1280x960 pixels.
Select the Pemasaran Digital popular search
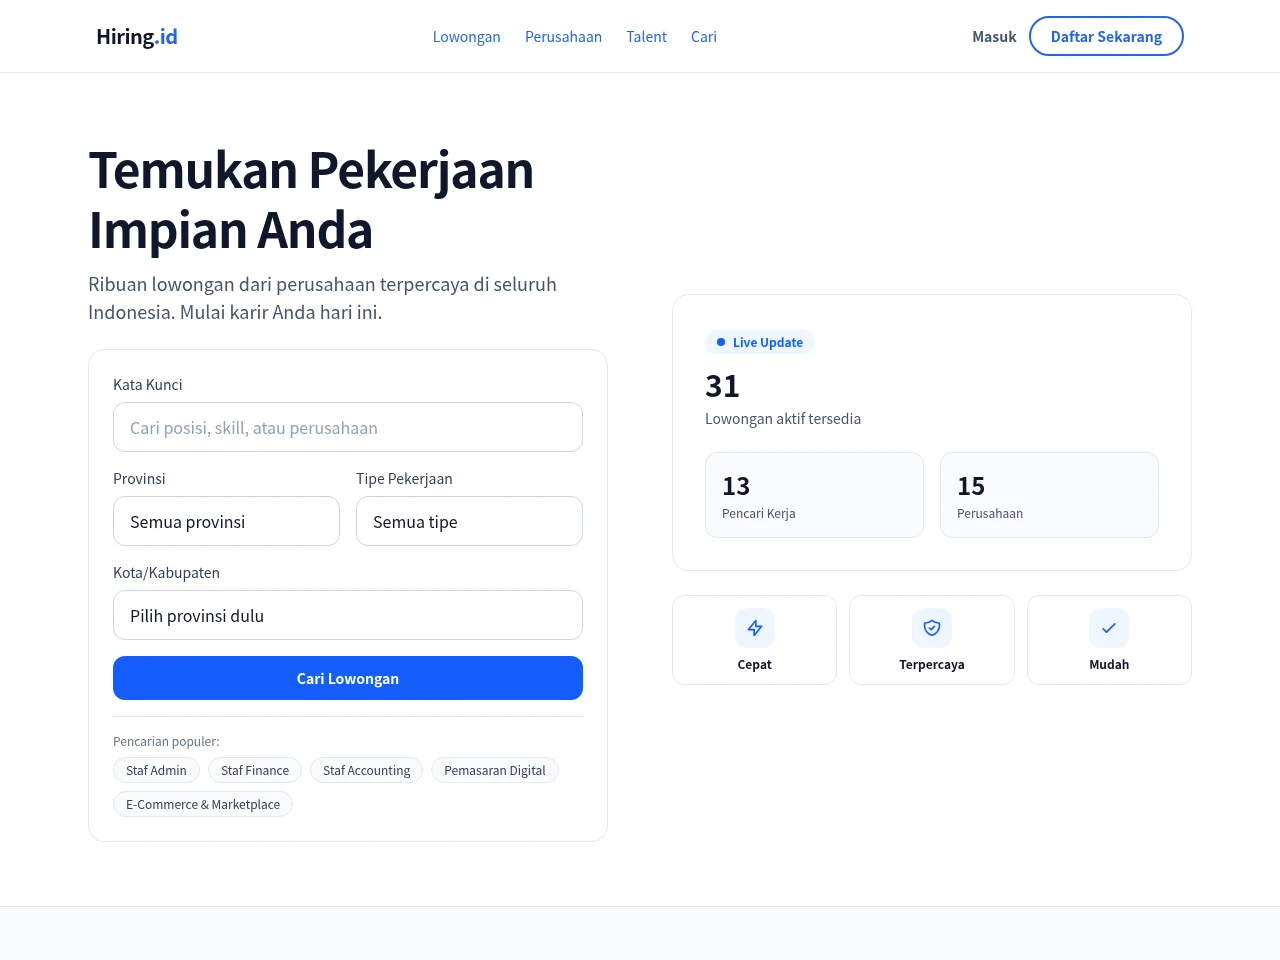[x=495, y=770]
